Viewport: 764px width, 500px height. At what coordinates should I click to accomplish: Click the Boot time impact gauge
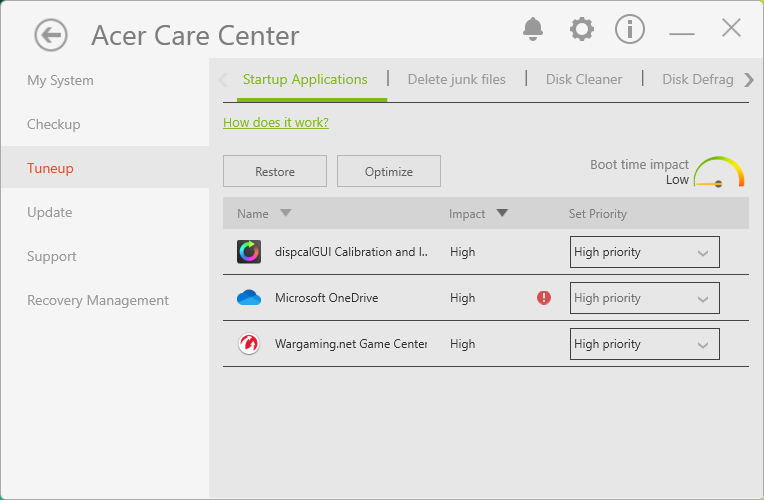click(719, 172)
